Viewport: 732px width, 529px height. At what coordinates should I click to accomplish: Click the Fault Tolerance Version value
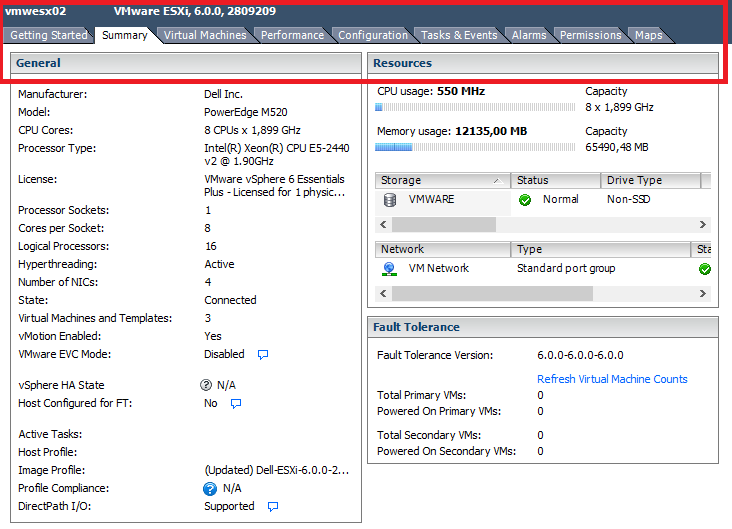pos(580,355)
